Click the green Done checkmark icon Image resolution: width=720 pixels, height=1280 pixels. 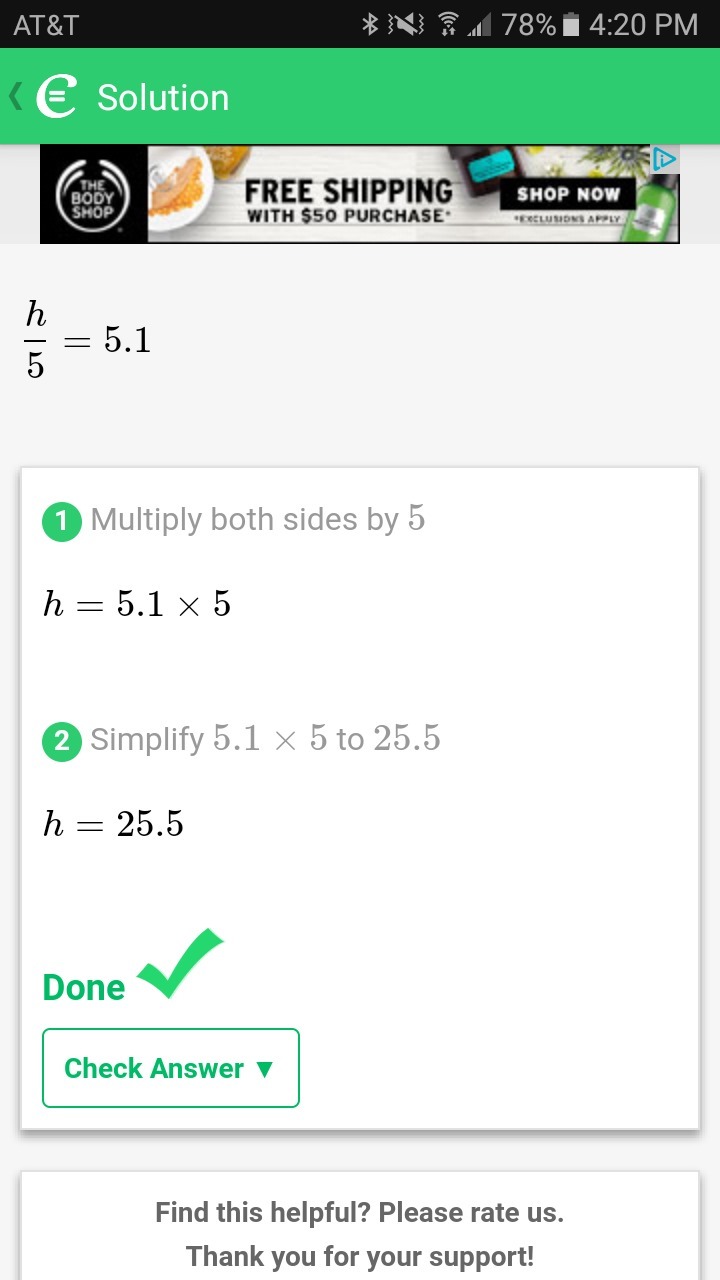click(x=180, y=964)
